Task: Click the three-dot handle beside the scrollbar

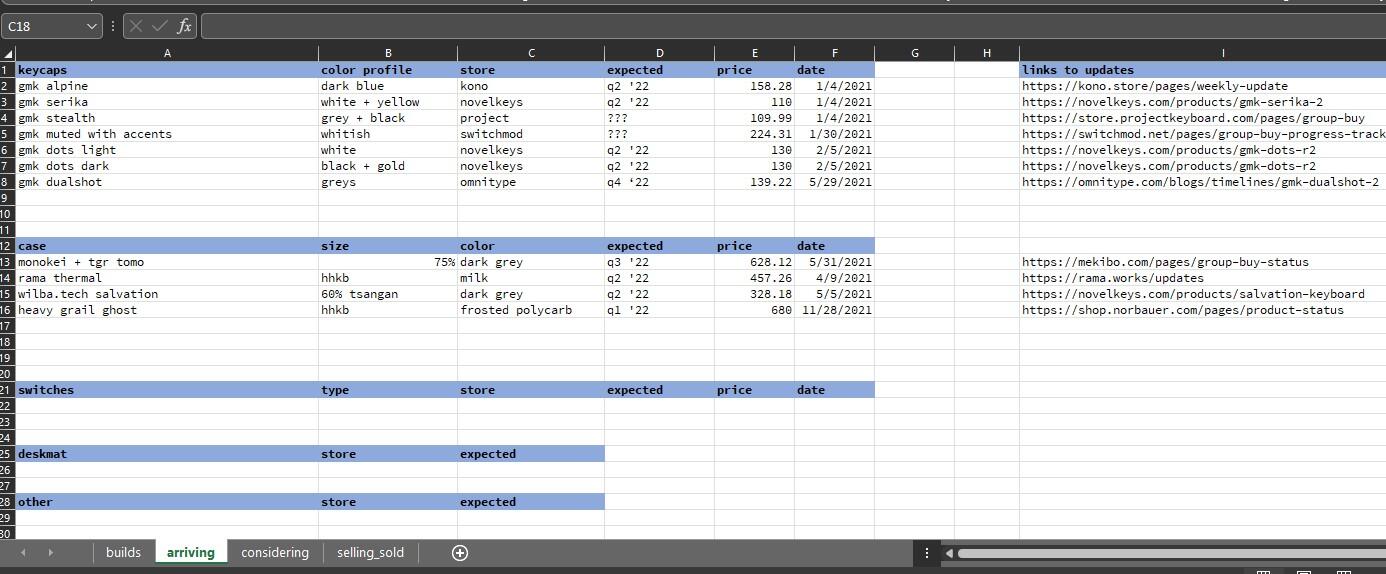Action: coord(927,553)
